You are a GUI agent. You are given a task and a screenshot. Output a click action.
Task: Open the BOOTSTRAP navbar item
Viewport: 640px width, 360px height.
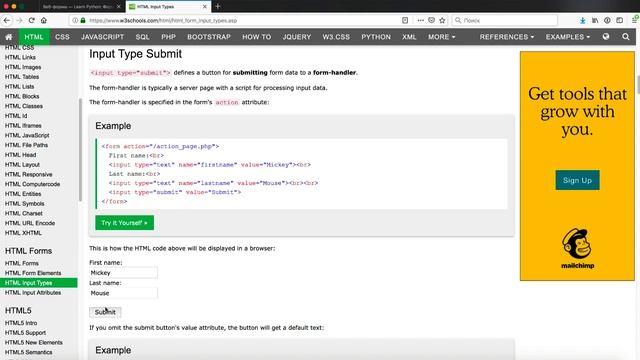click(209, 37)
